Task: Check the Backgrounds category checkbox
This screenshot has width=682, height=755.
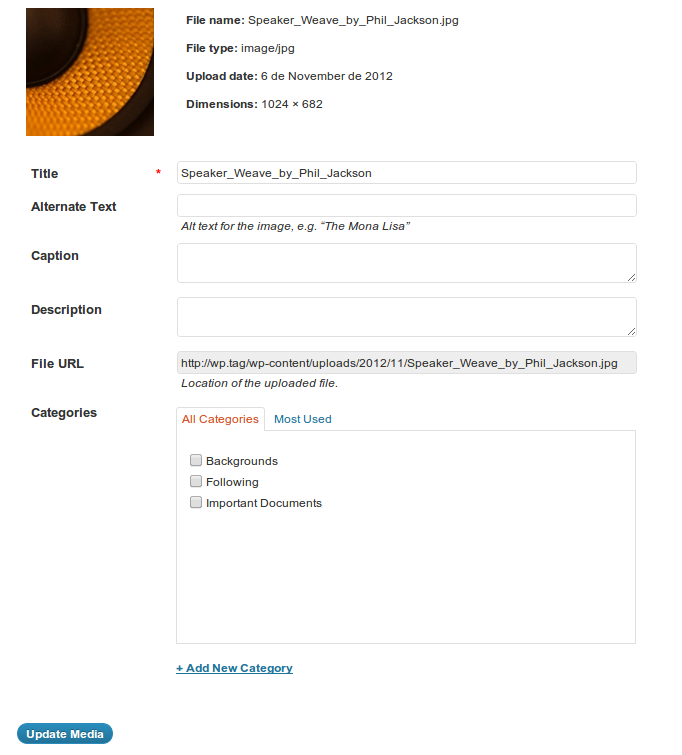Action: click(196, 460)
